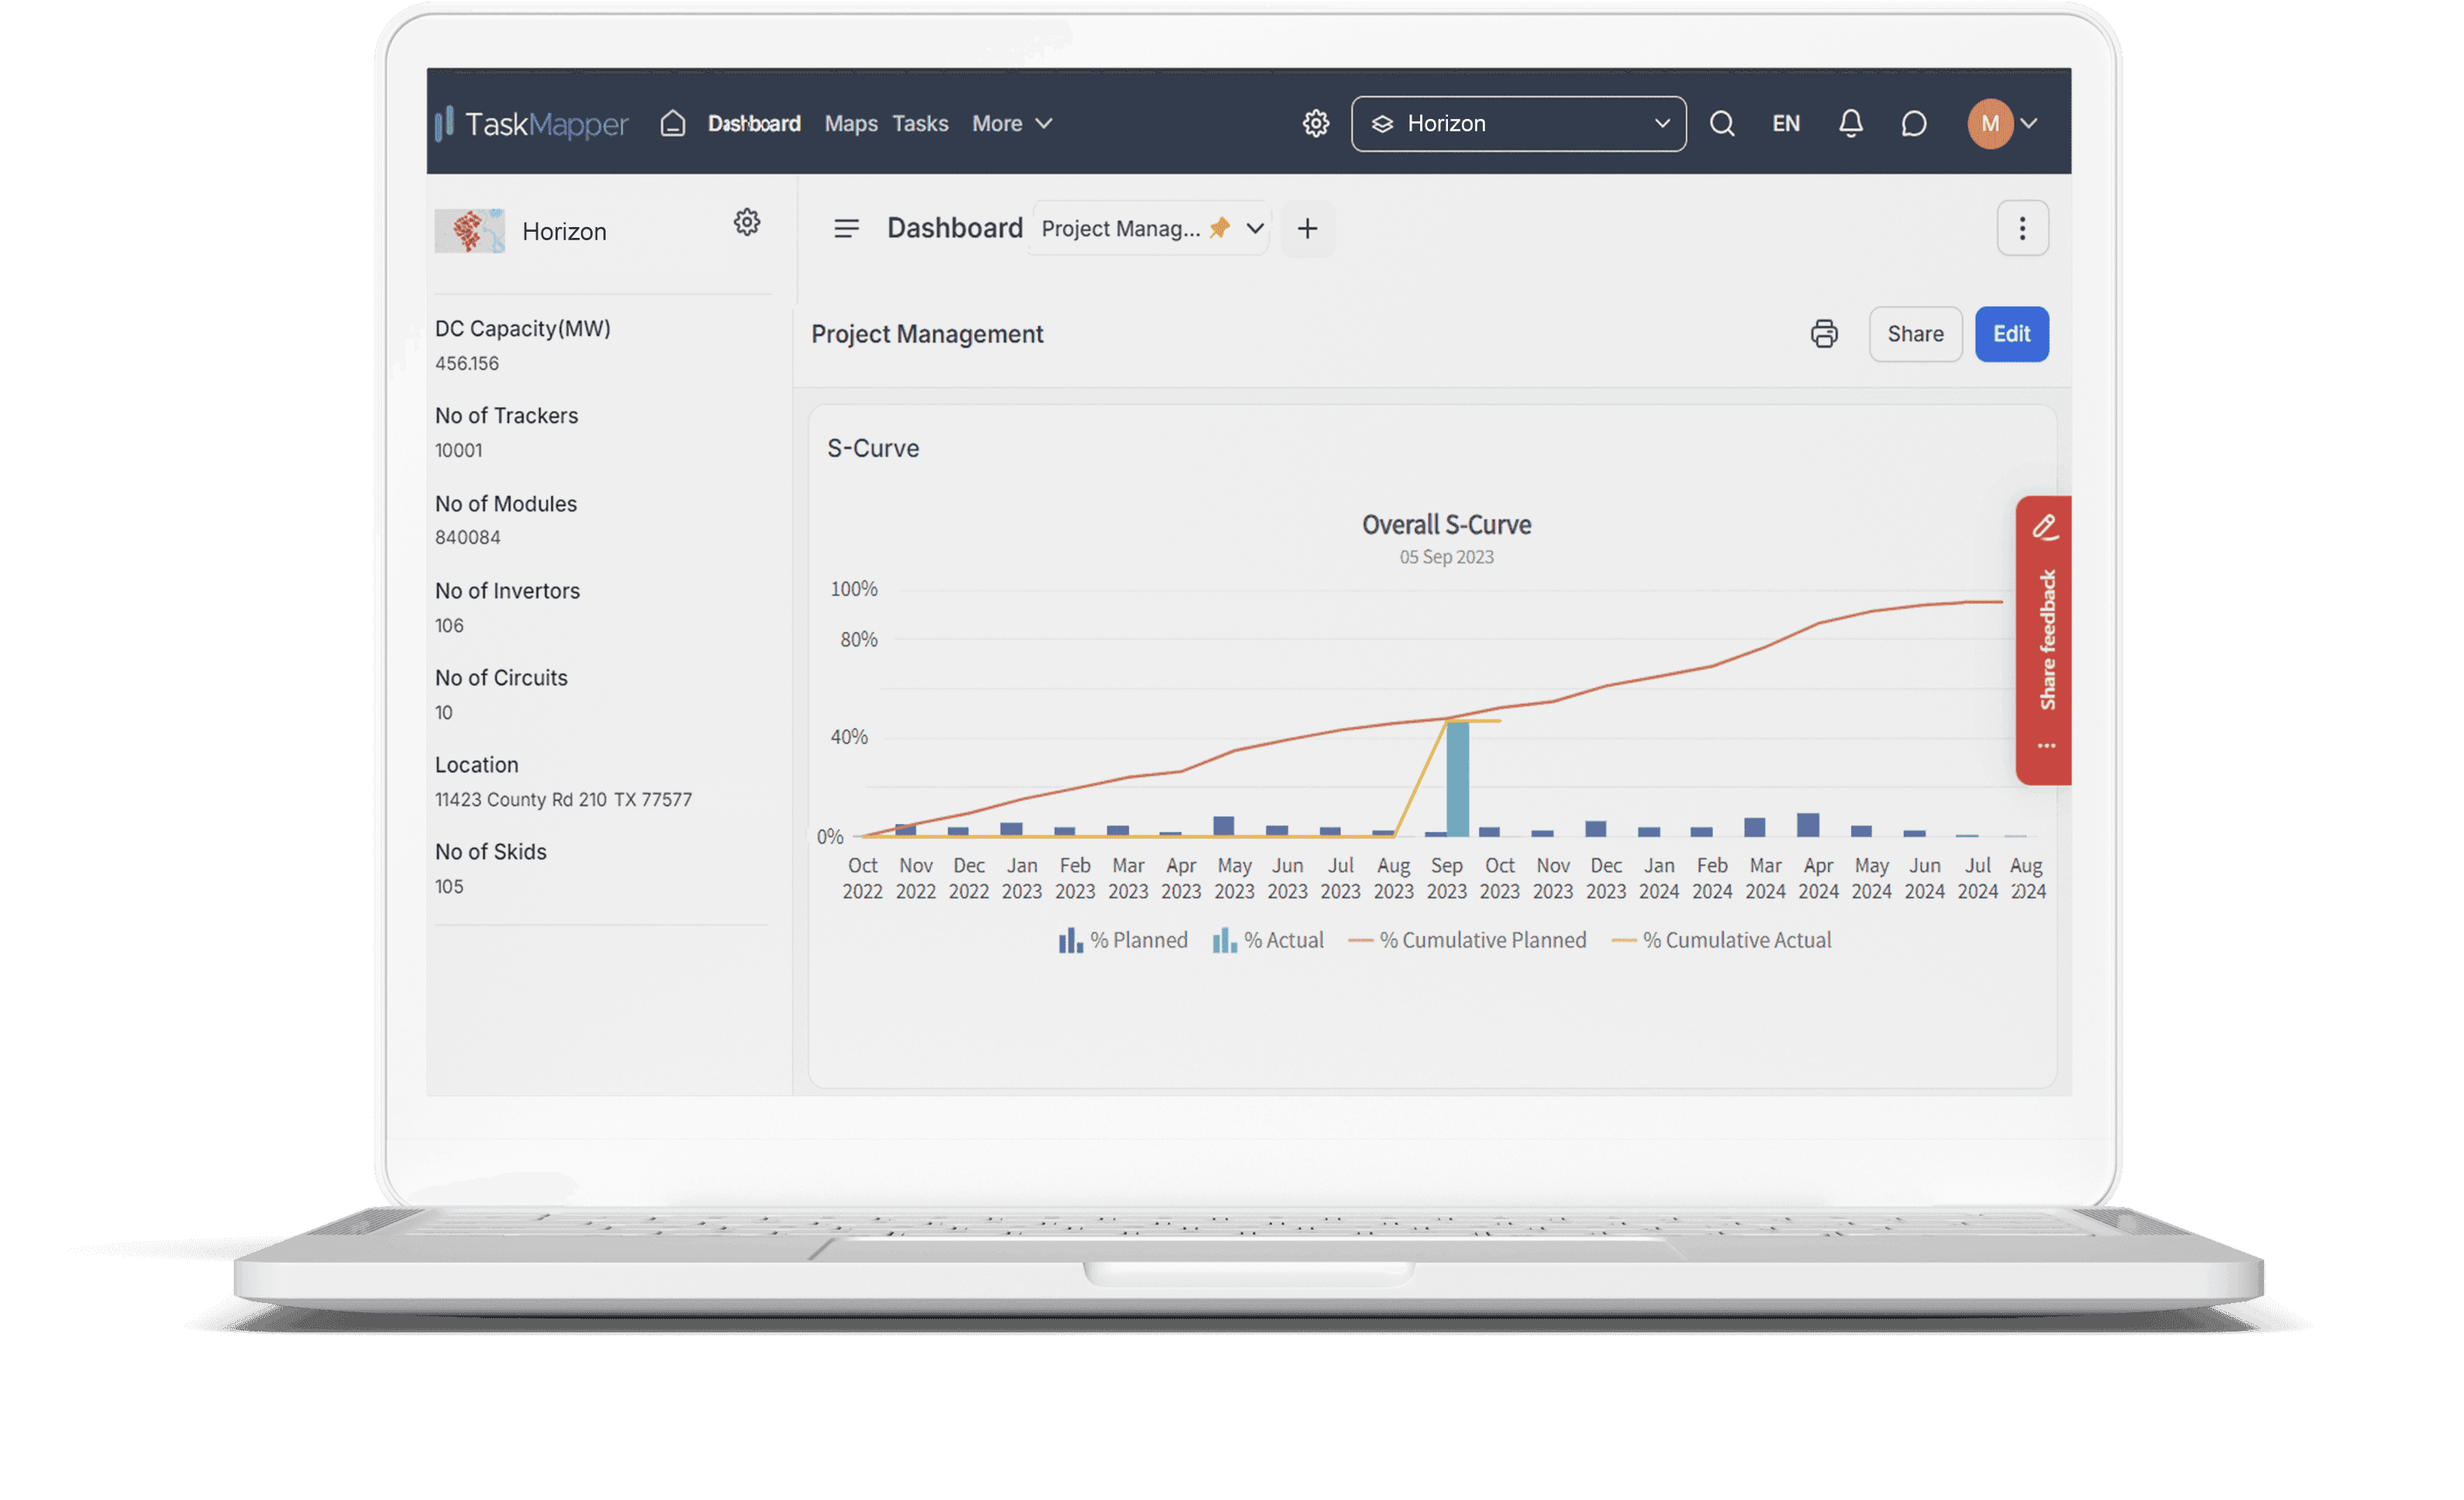This screenshot has height=1500, width=2464.
Task: Toggle % Actual series in legend
Action: [x=1268, y=940]
